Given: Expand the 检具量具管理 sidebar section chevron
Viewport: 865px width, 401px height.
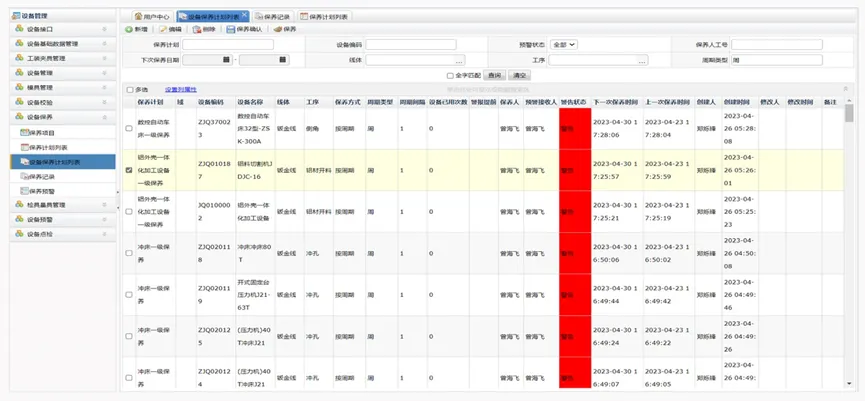Looking at the screenshot, I should tap(105, 205).
